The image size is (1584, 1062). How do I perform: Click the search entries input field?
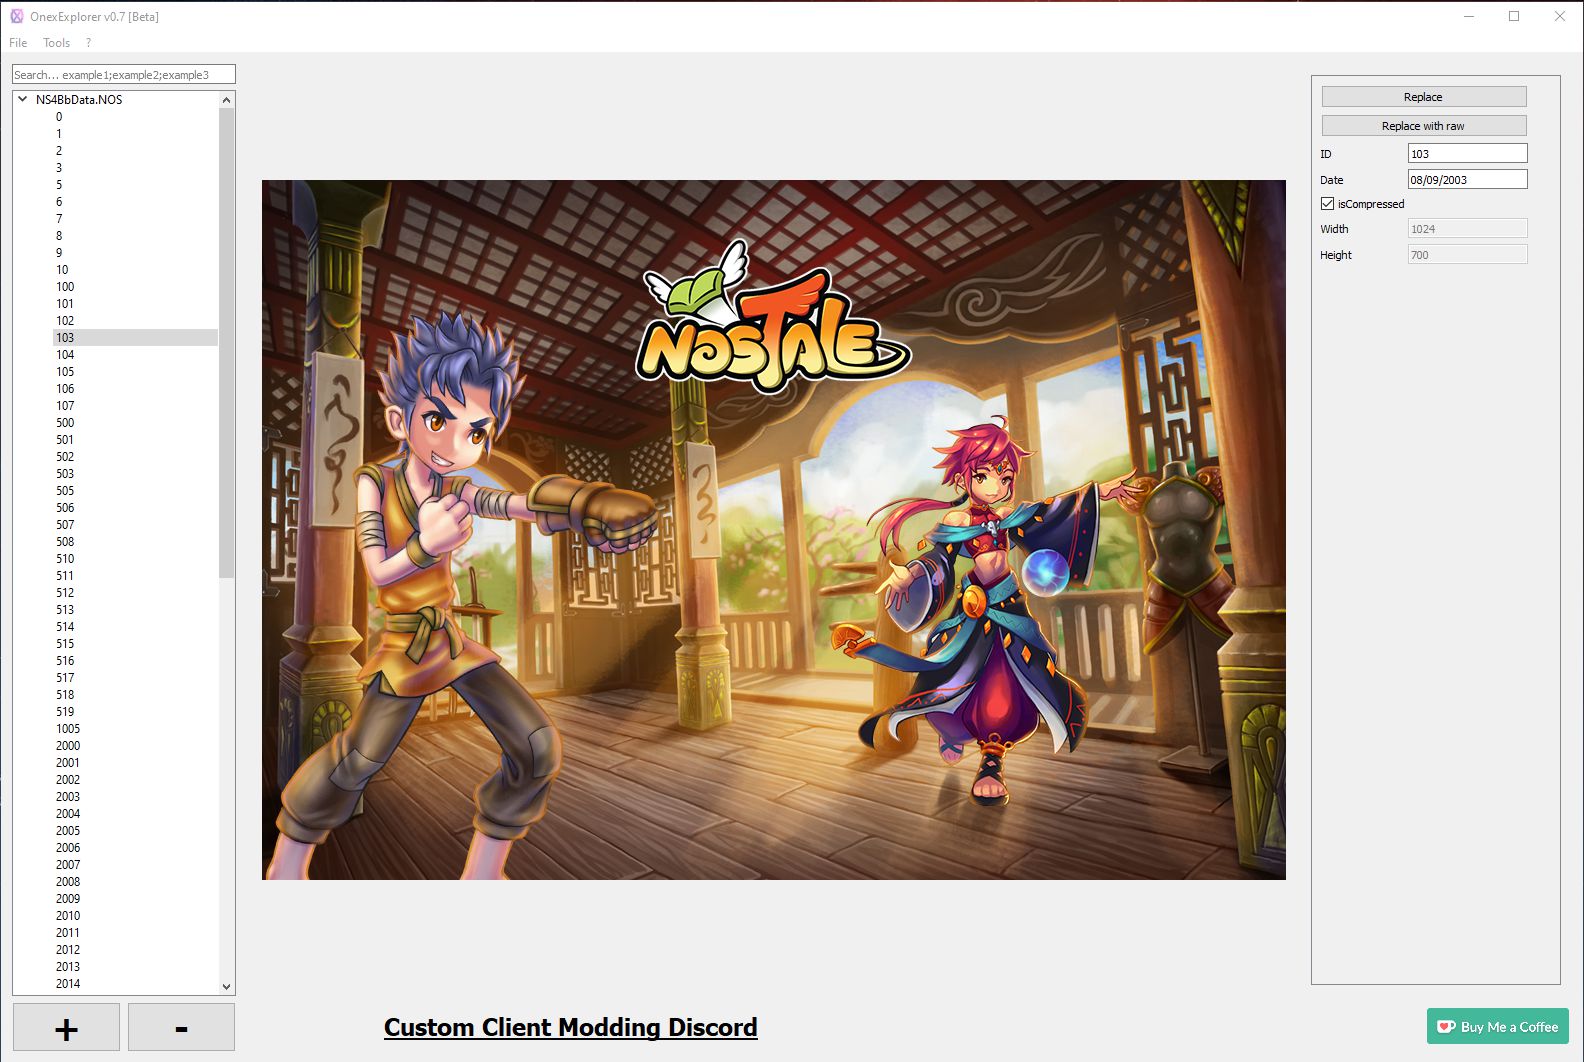(124, 75)
